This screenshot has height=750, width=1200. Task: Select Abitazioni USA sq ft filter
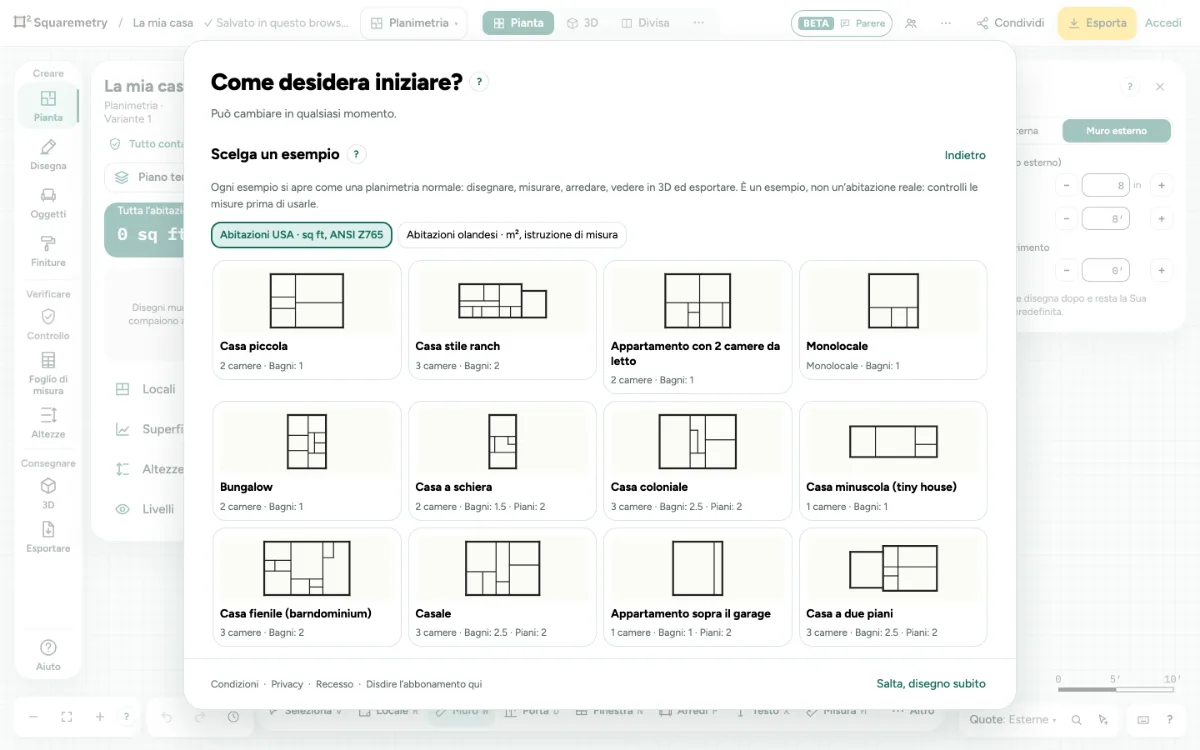click(301, 235)
